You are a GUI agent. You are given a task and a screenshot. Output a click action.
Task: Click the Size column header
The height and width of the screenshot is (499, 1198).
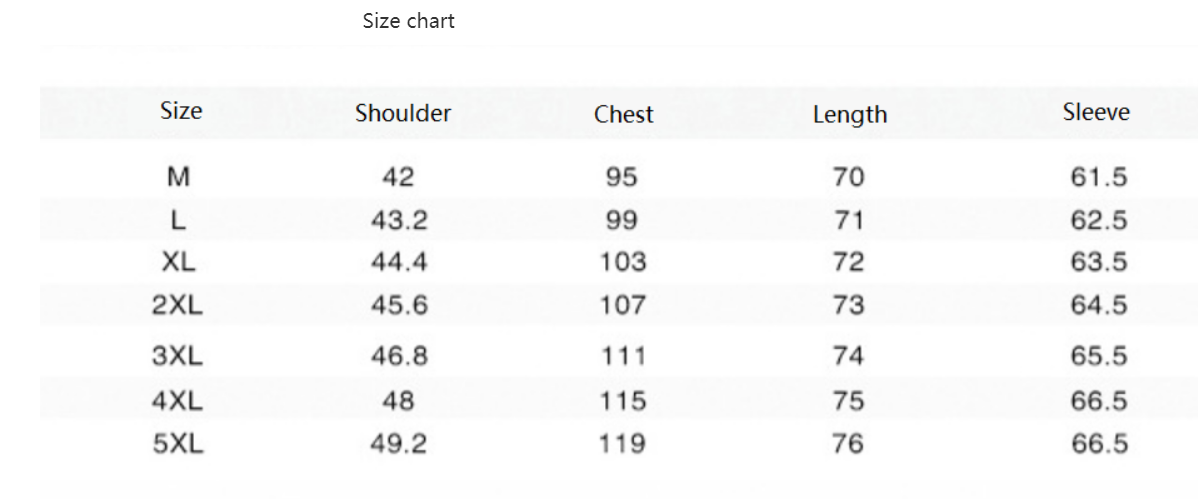coord(181,111)
